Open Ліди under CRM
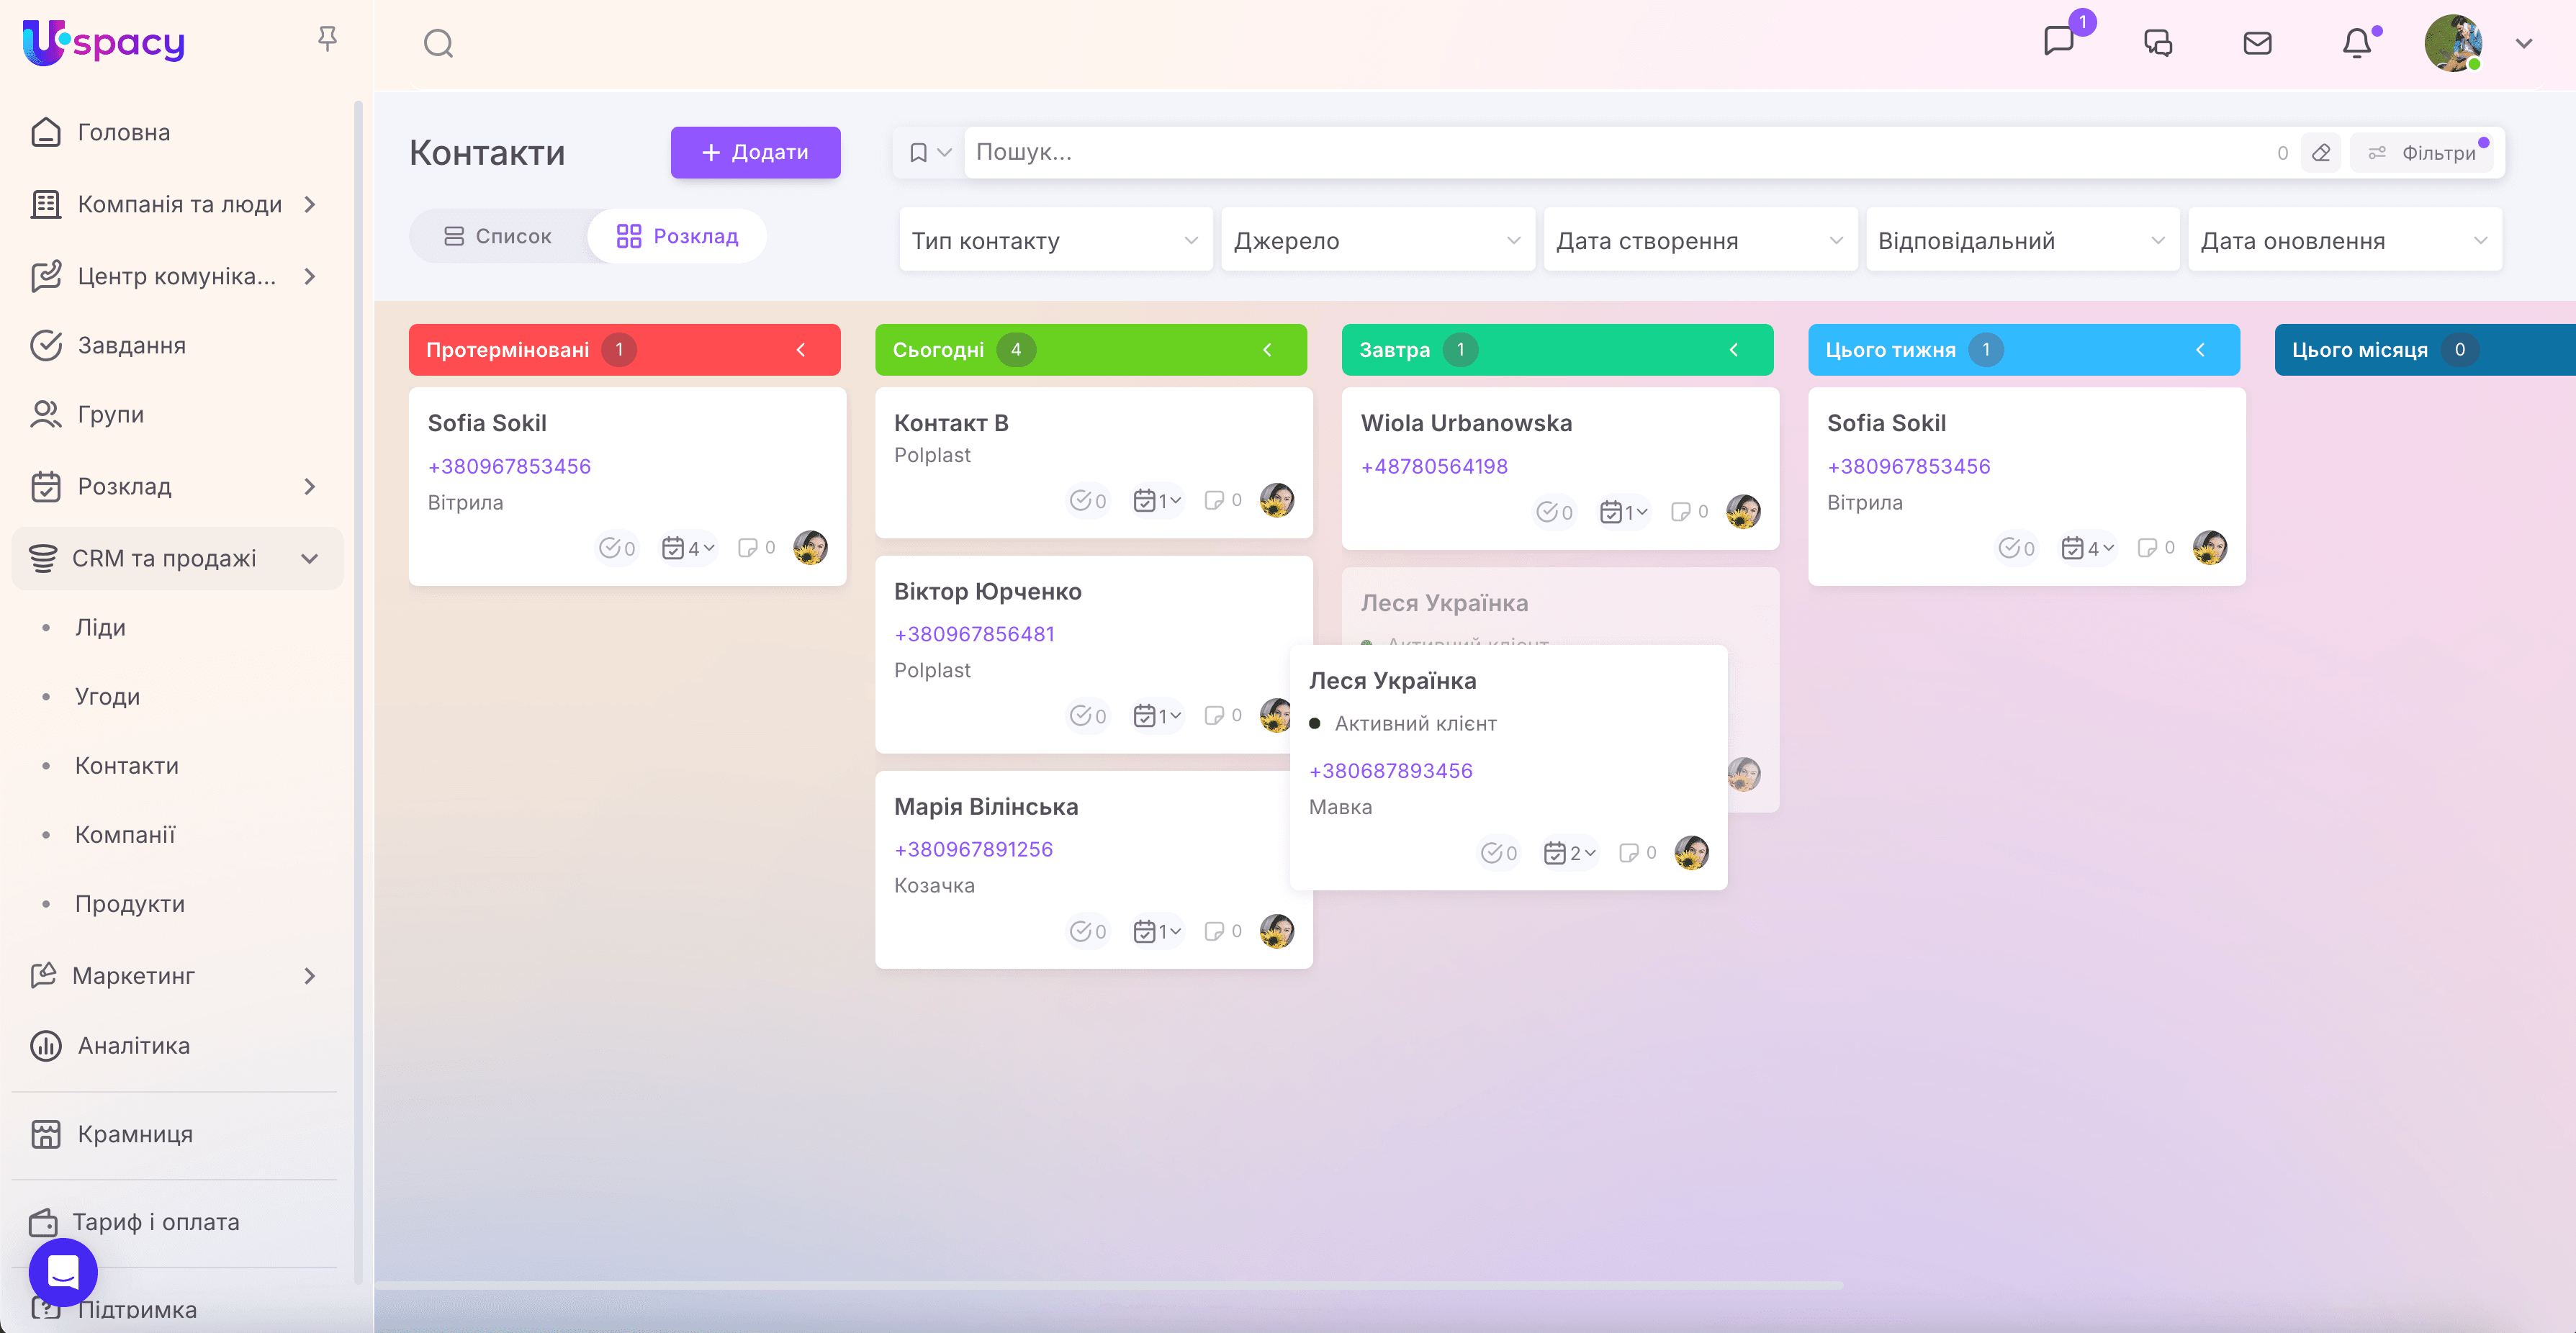The image size is (2576, 1333). click(100, 627)
